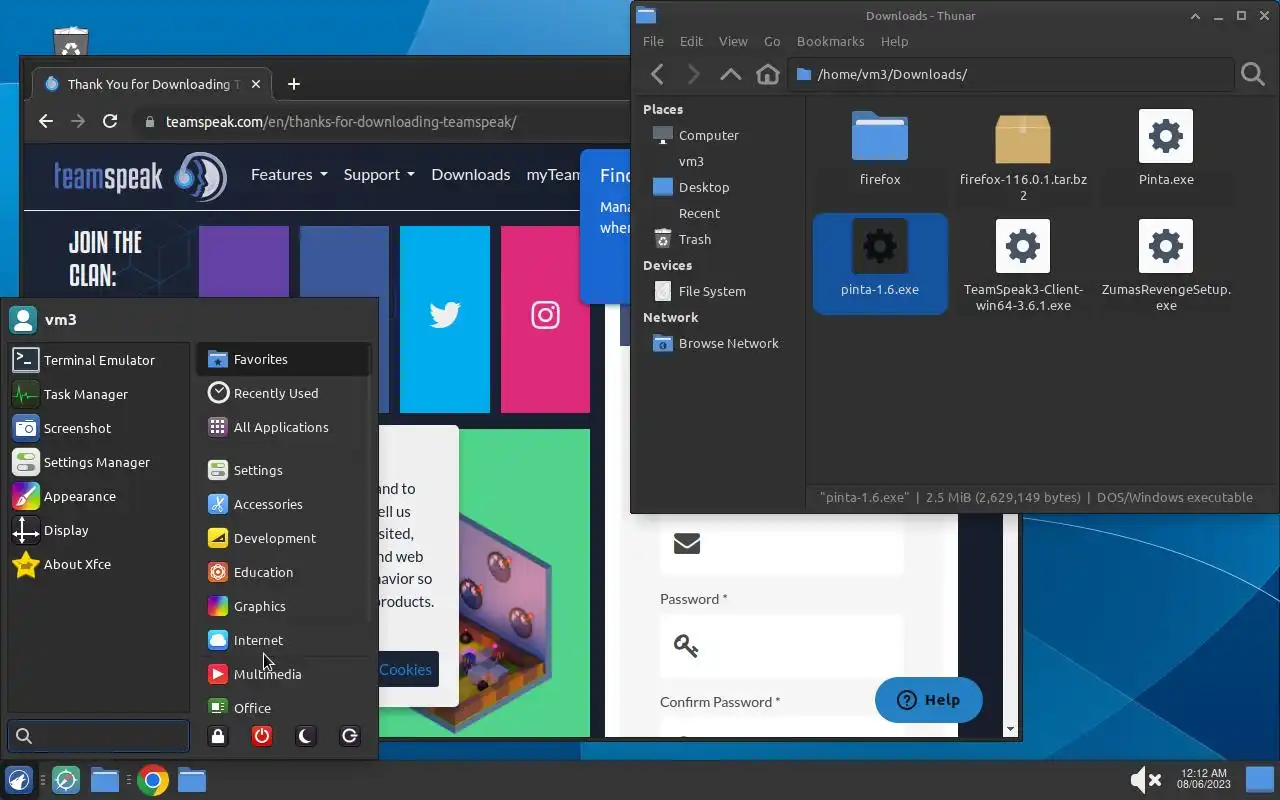Go back in Thunar navigation

[657, 74]
